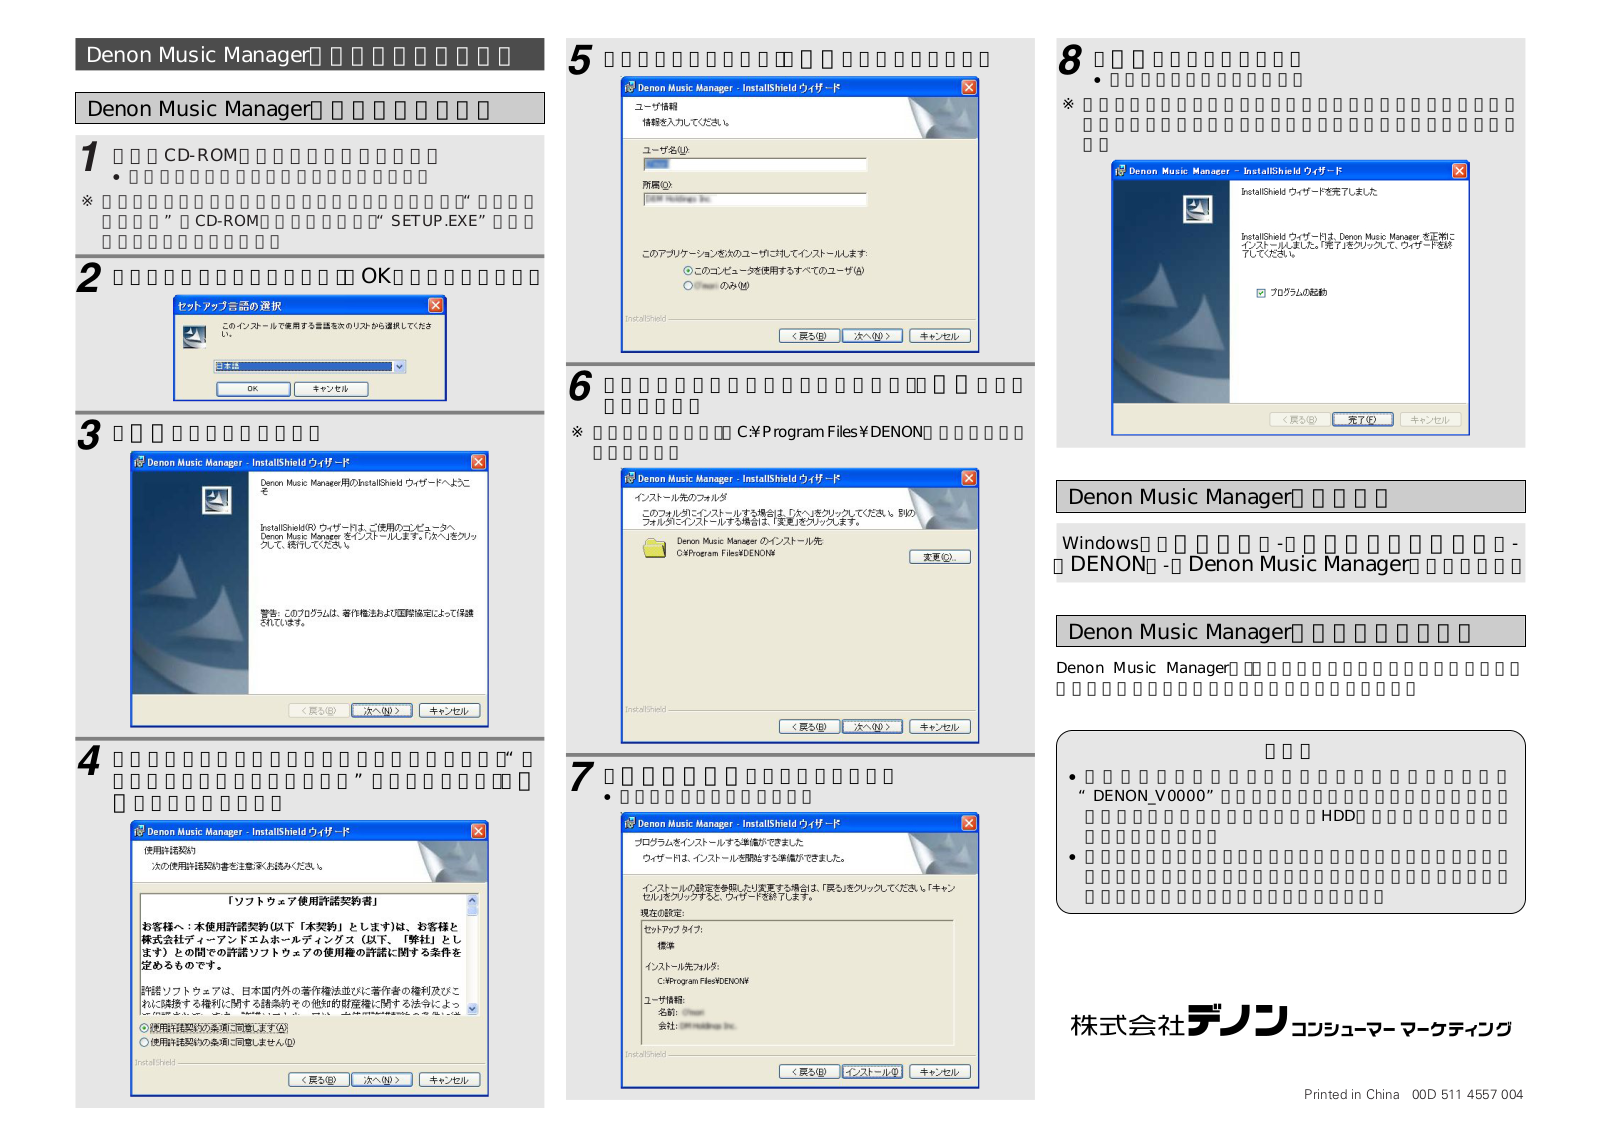Select install only for me radio button
The height and width of the screenshot is (1143, 1601).
coord(688,286)
